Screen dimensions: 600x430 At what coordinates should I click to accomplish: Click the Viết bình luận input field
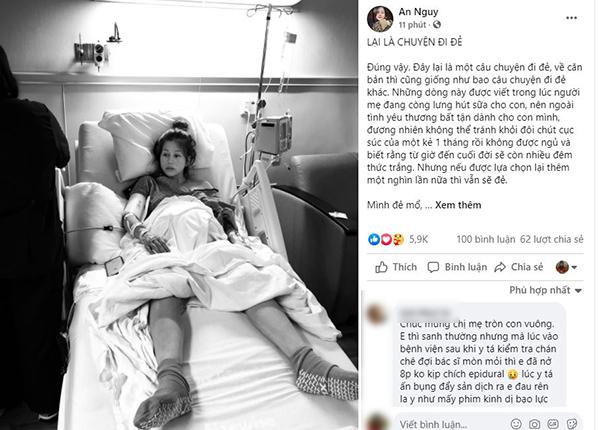[x=452, y=423]
